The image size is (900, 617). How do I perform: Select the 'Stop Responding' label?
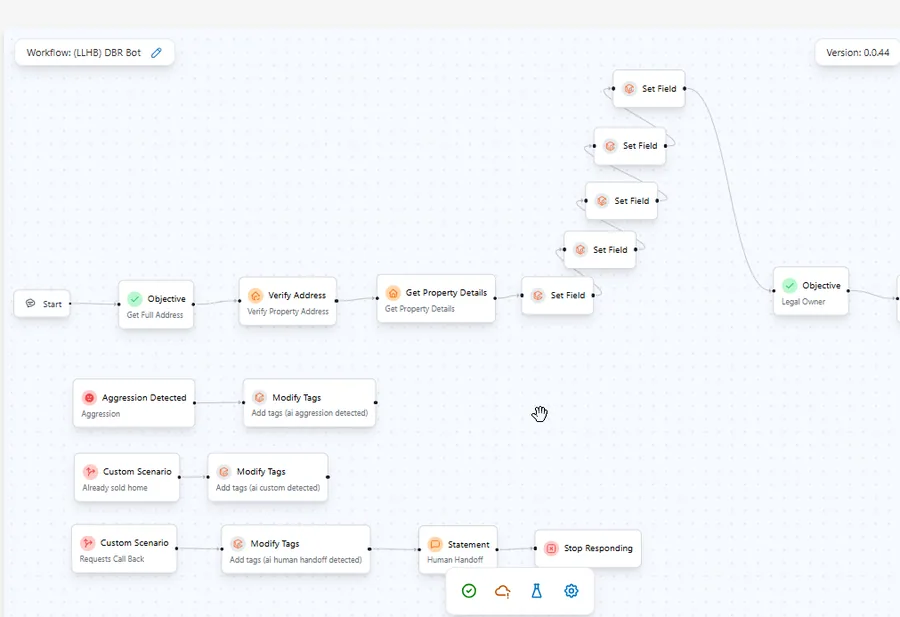pyautogui.click(x=598, y=548)
